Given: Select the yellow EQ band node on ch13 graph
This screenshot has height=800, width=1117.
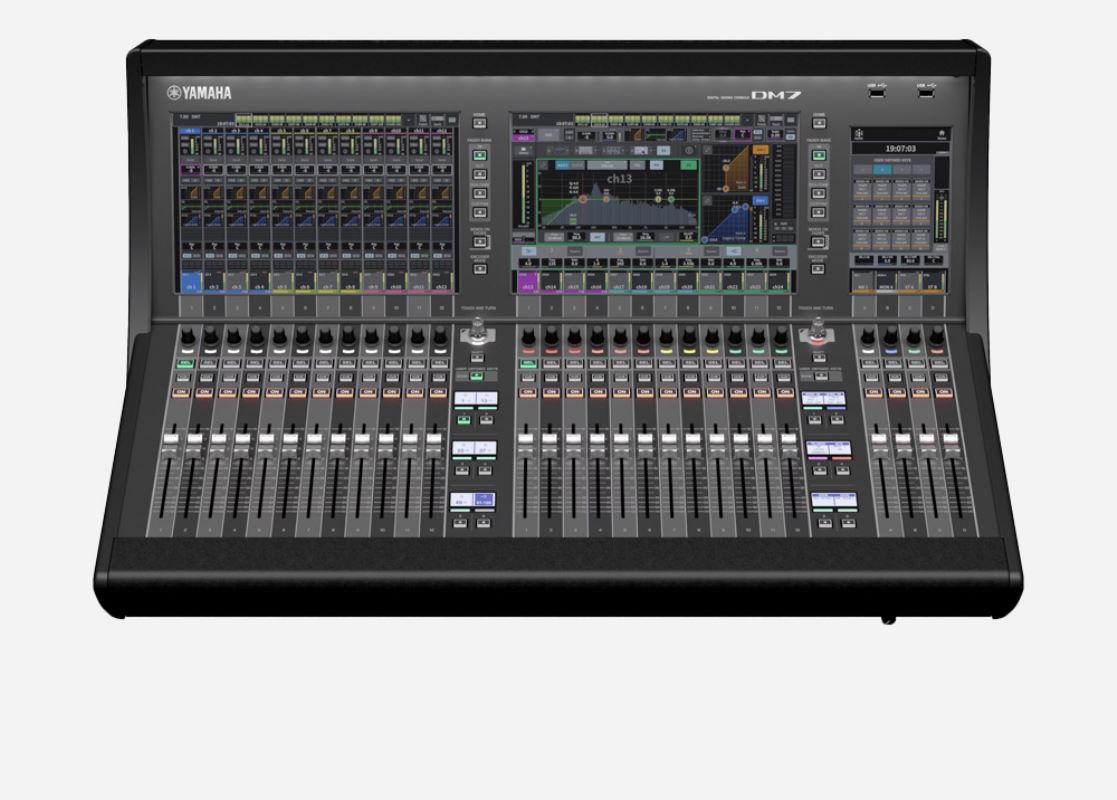Looking at the screenshot, I should (x=658, y=200).
